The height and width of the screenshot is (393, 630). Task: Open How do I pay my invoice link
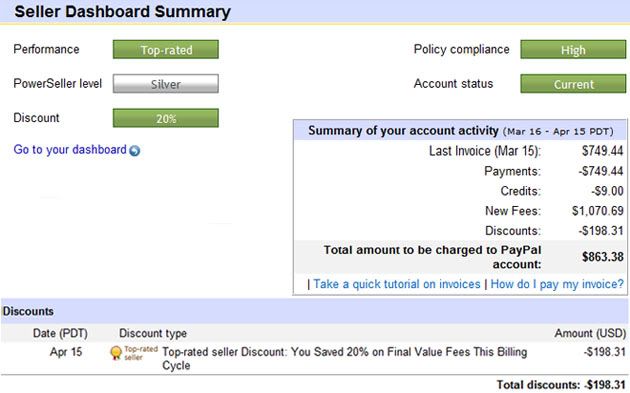coord(557,284)
